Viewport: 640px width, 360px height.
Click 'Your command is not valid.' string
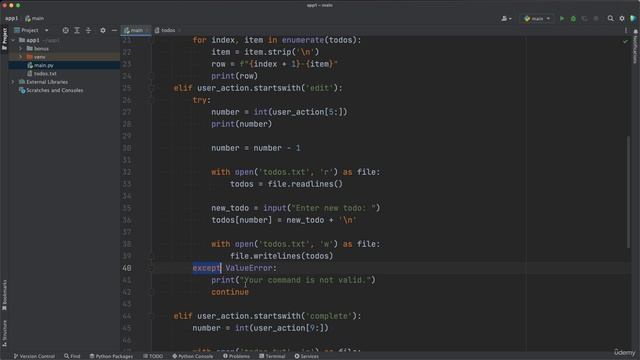click(305, 280)
